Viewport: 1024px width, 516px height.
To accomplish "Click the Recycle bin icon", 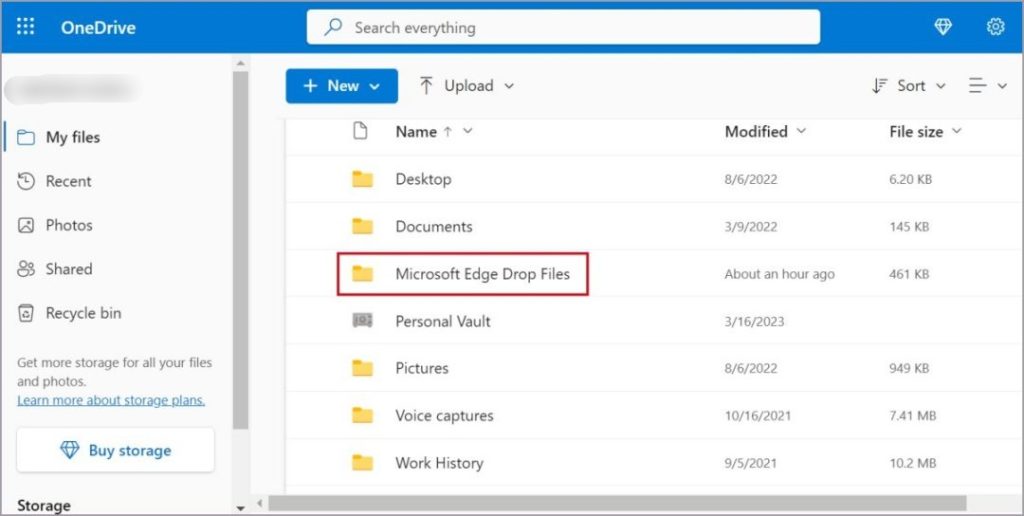I will click(x=25, y=314).
